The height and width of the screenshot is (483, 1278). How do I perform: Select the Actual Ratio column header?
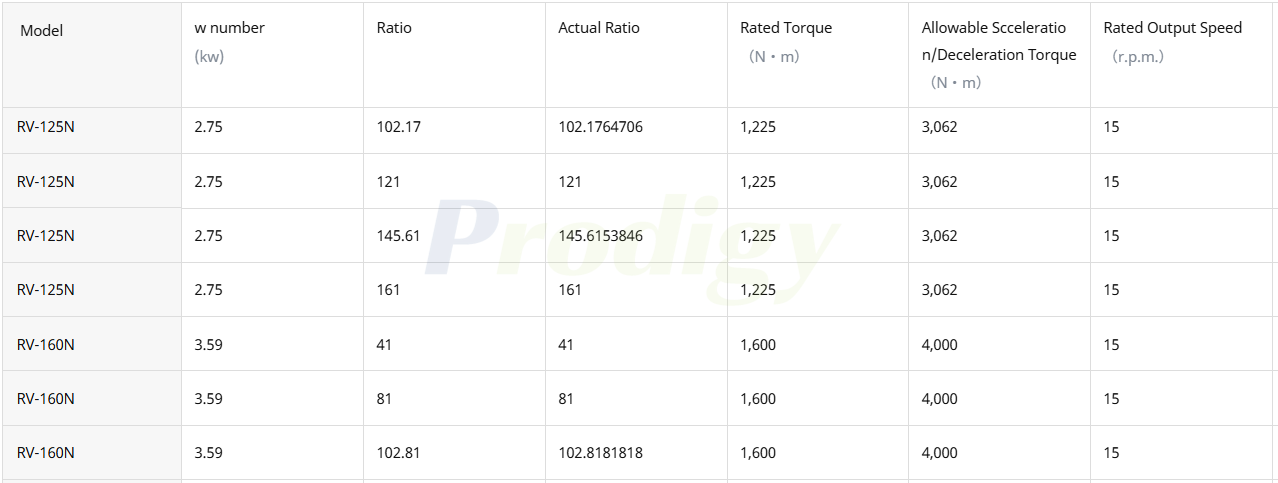636,54
